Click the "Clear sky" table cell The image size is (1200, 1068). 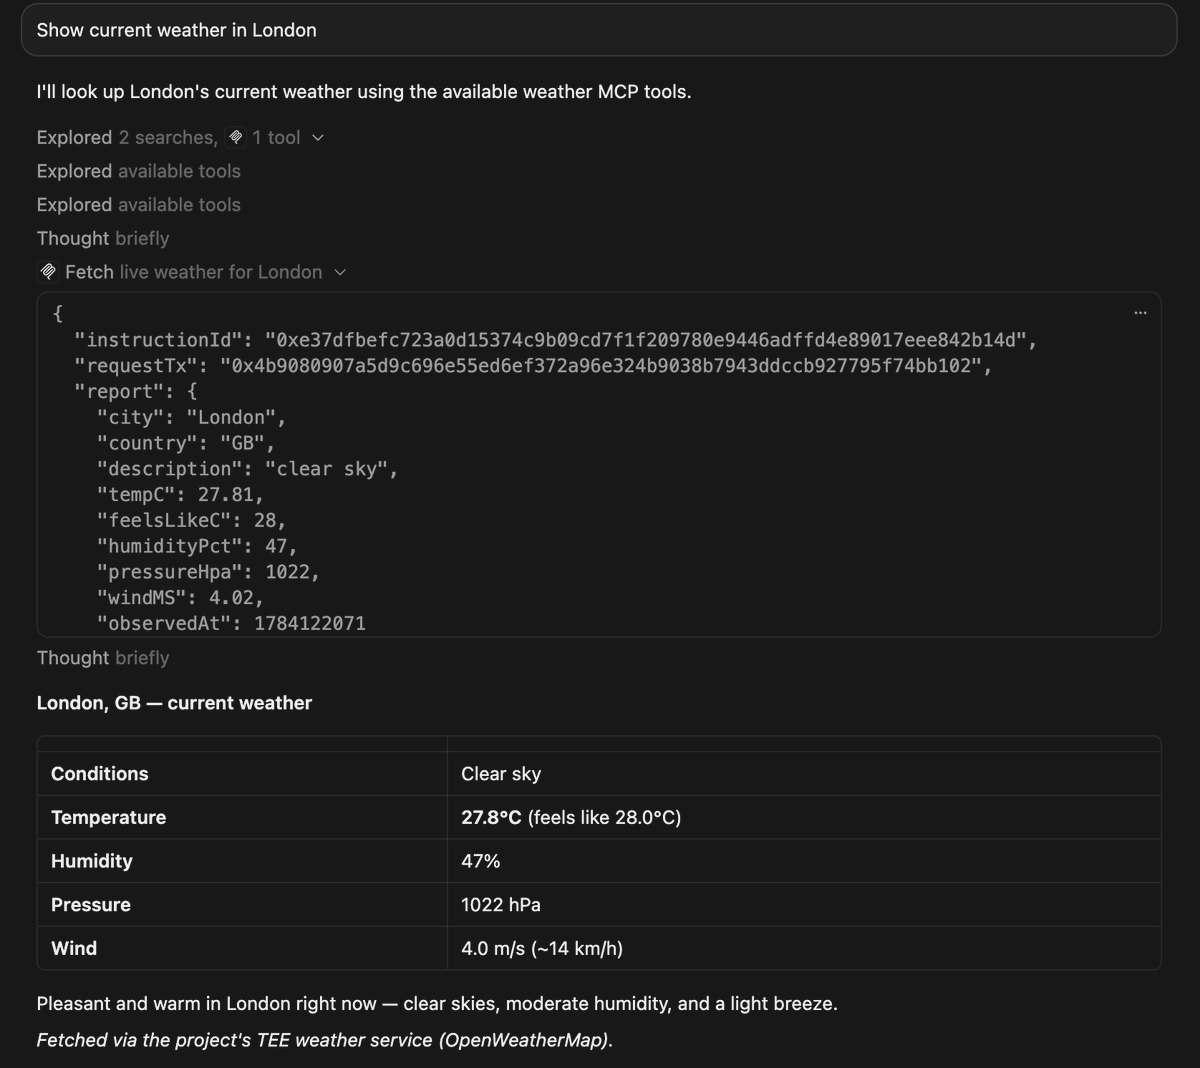tap(501, 774)
